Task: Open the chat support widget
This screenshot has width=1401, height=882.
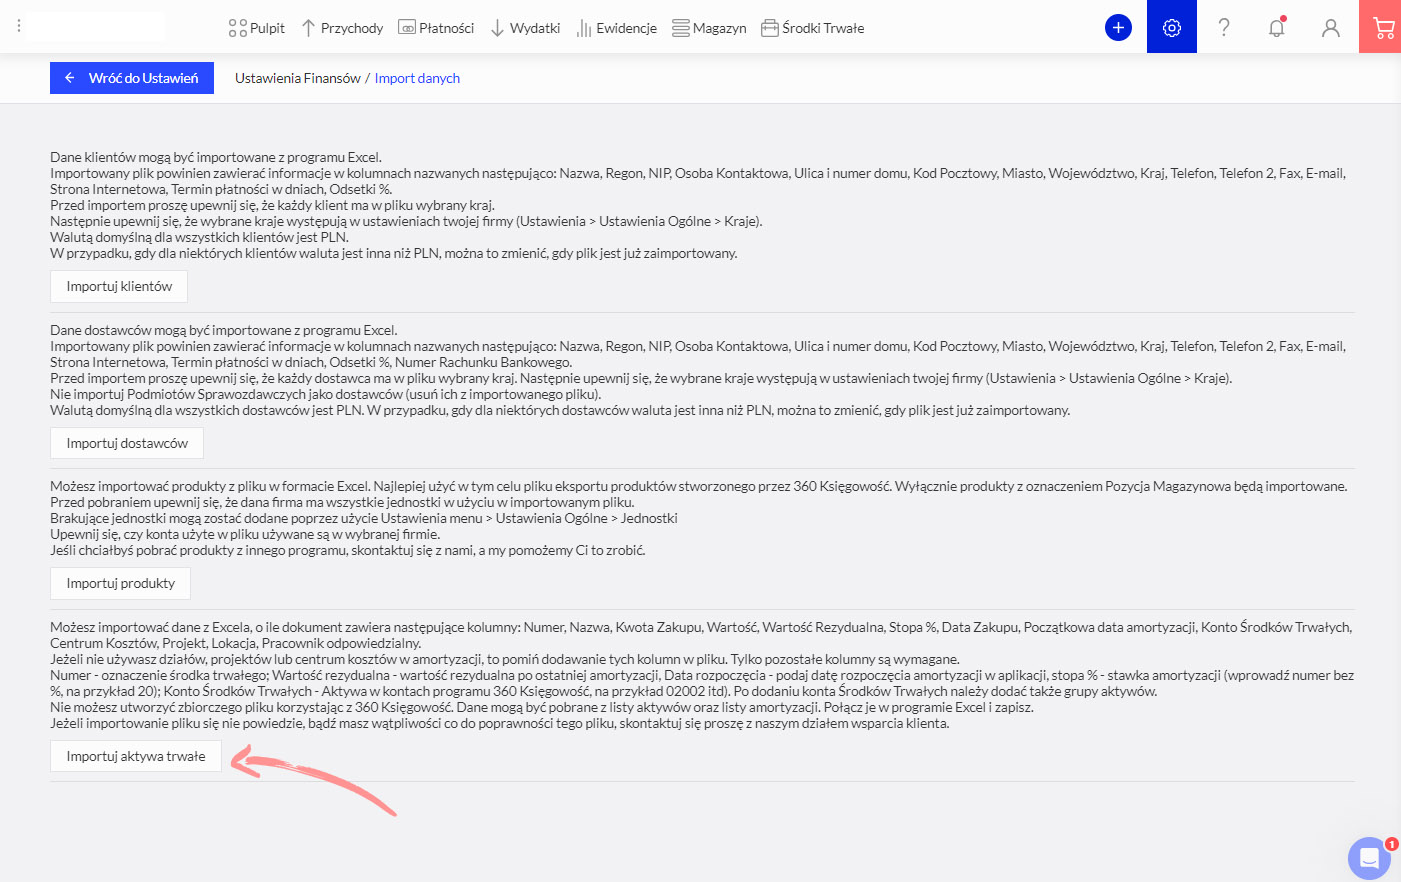Action: tap(1369, 858)
